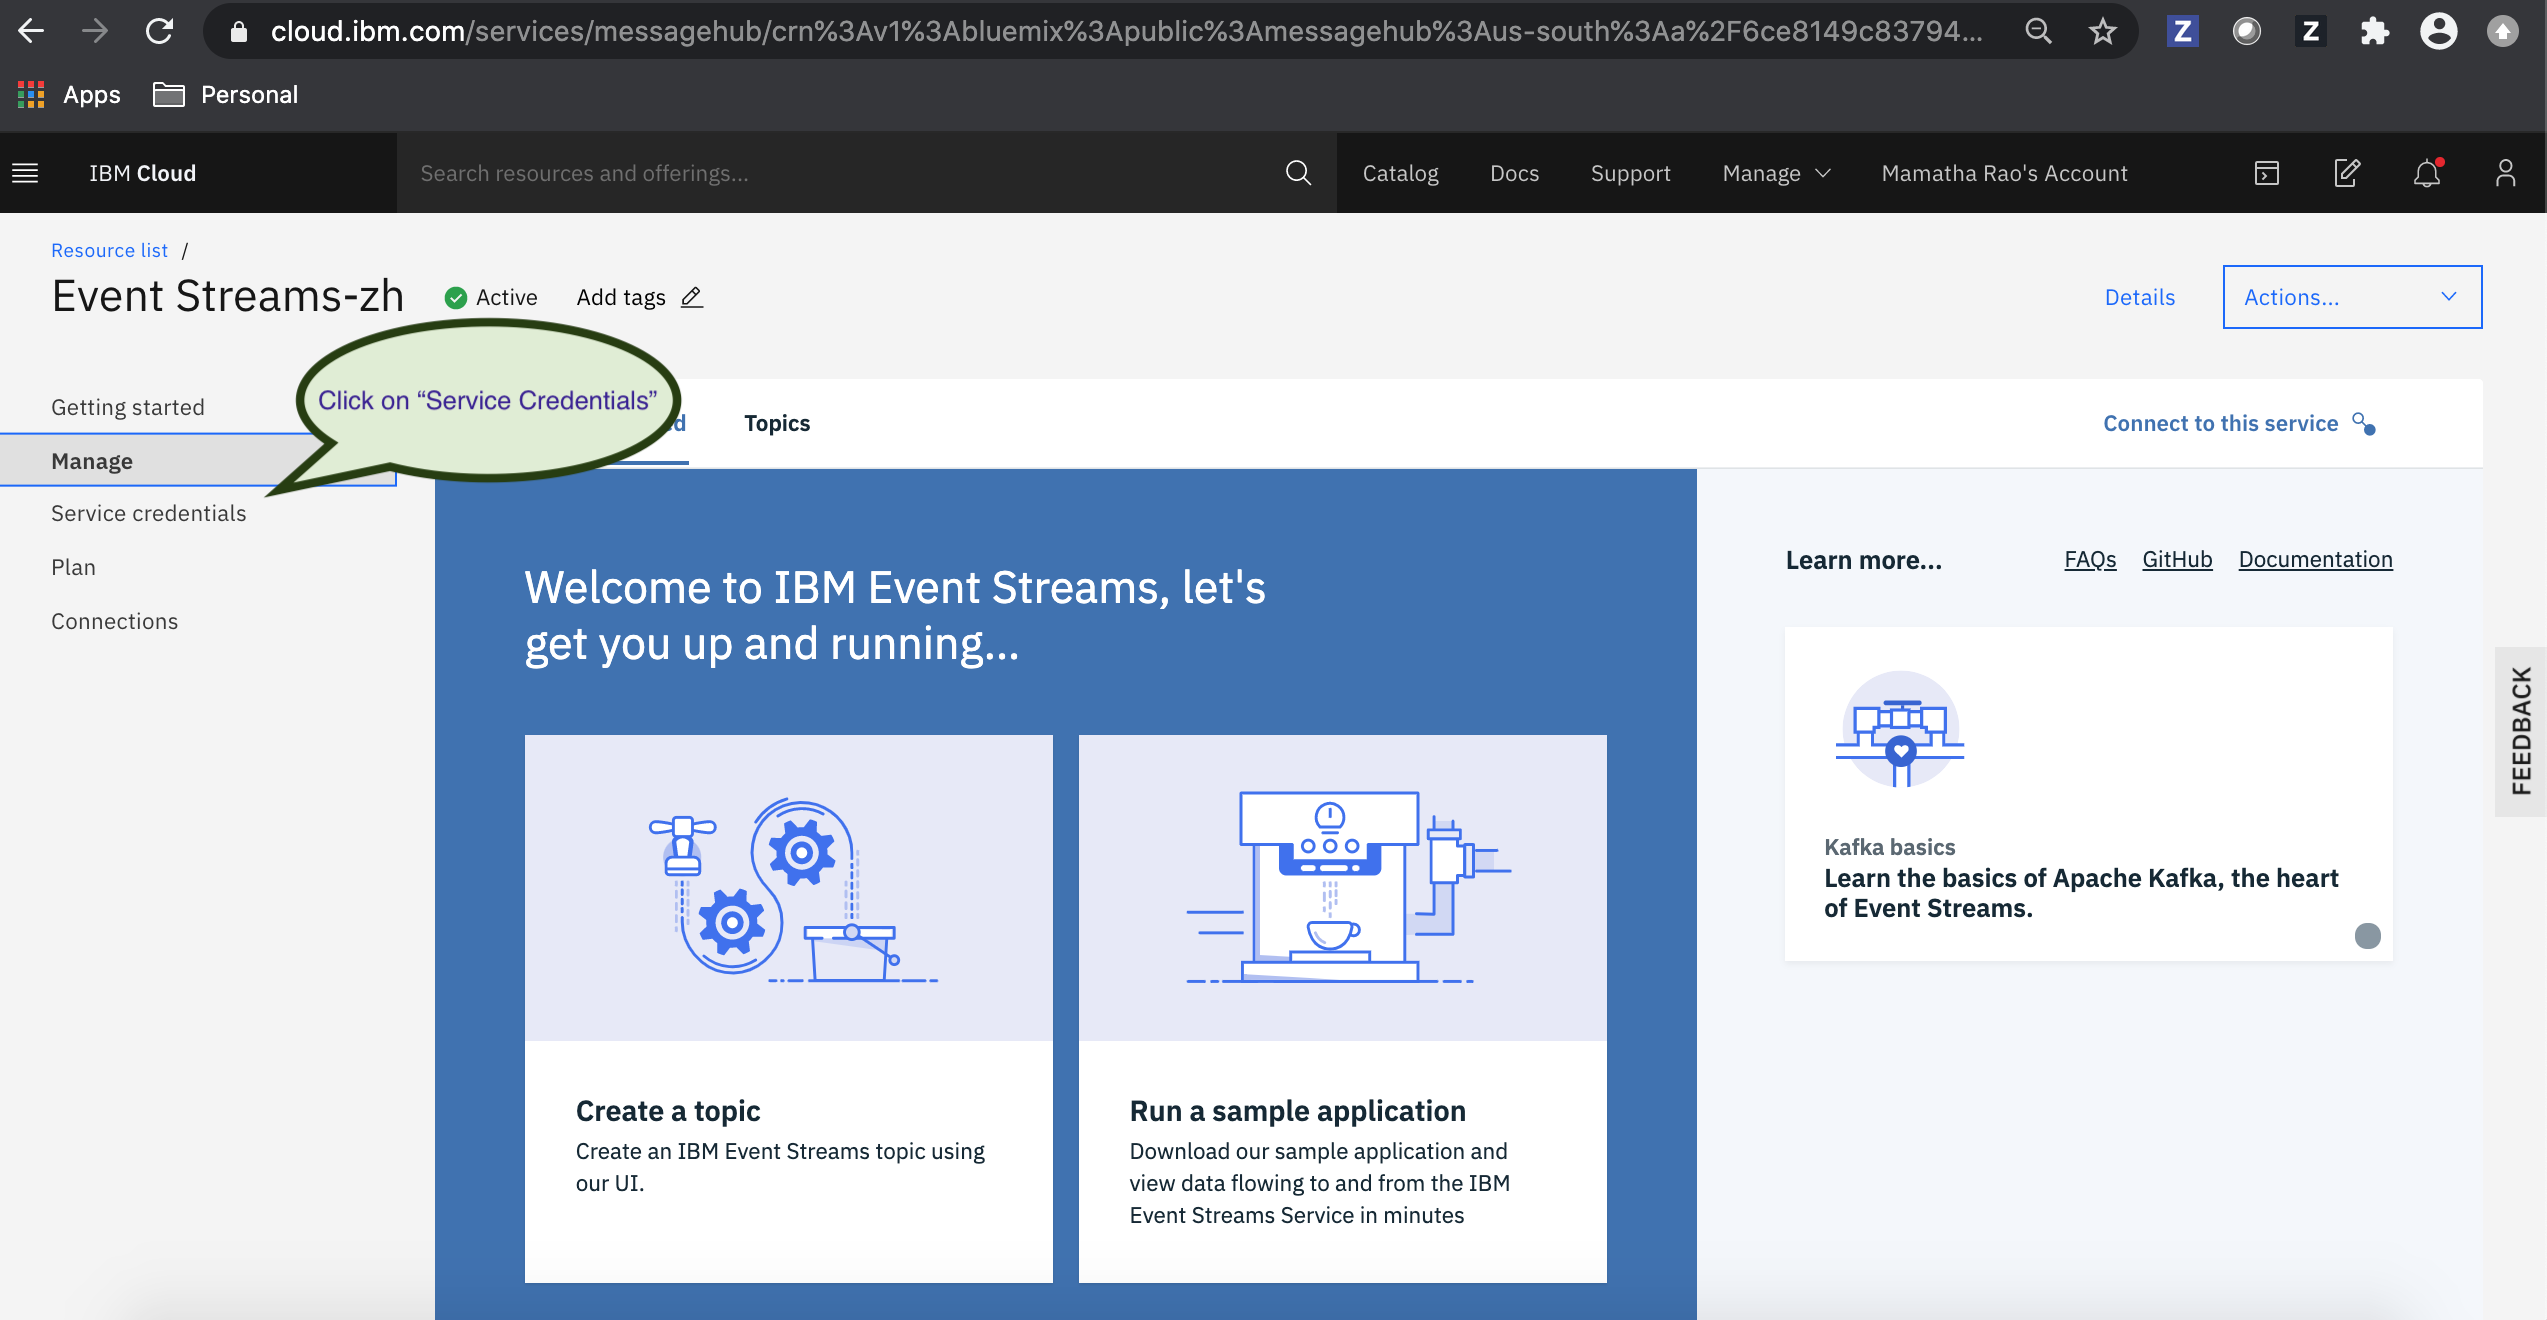Open the notifications bell icon
The image size is (2547, 1320).
[2427, 173]
